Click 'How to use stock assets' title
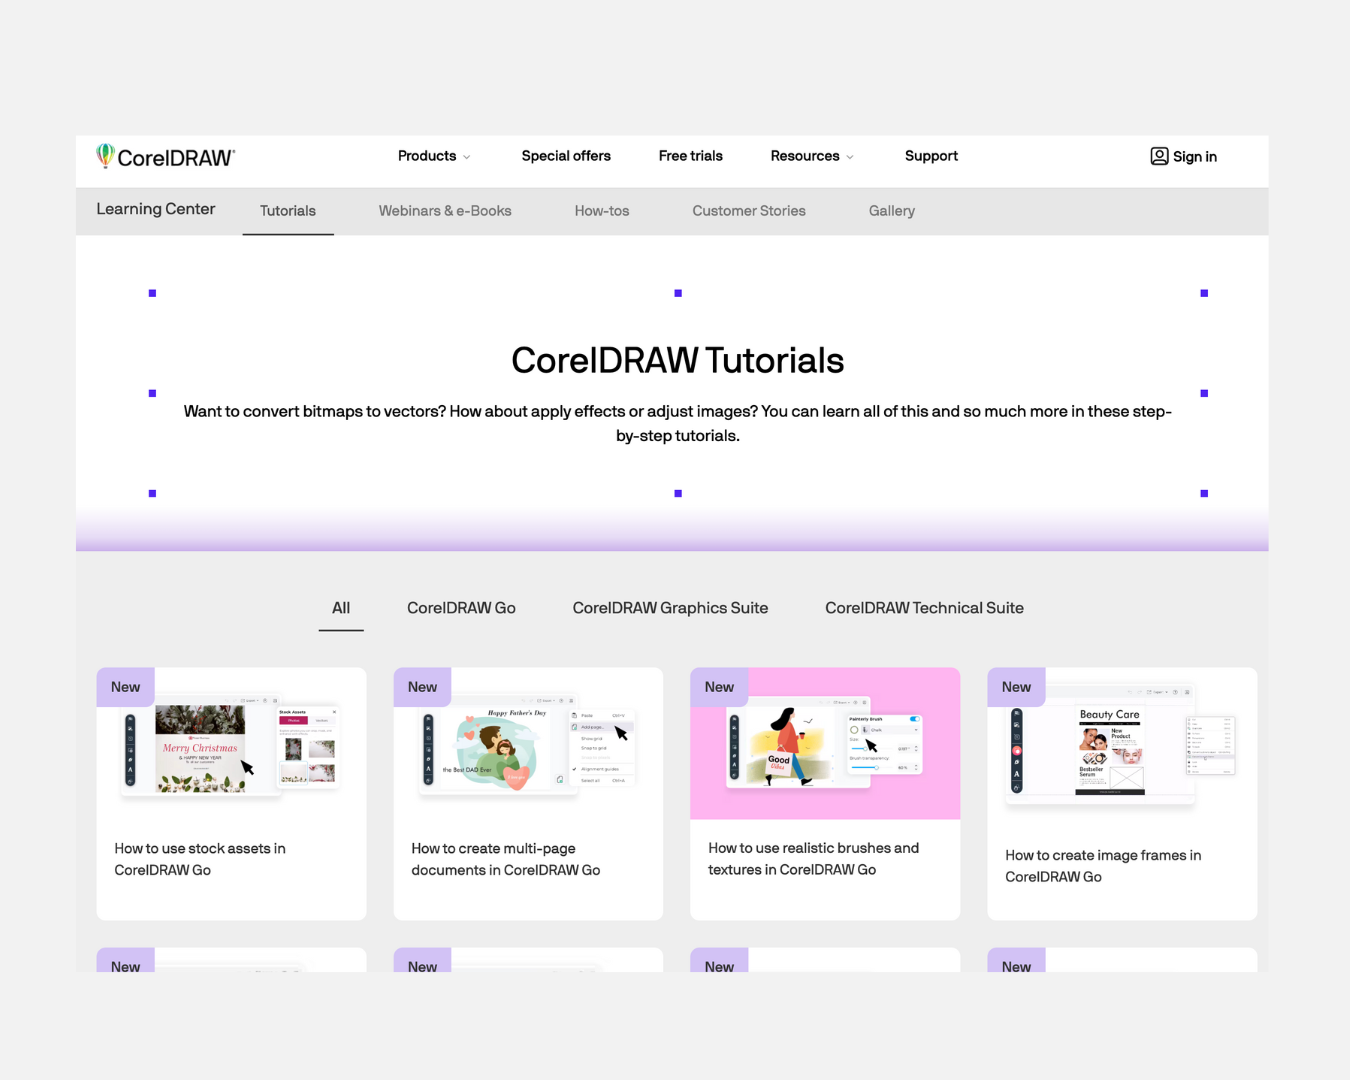Screen dimensions: 1350x1080 click(x=200, y=859)
